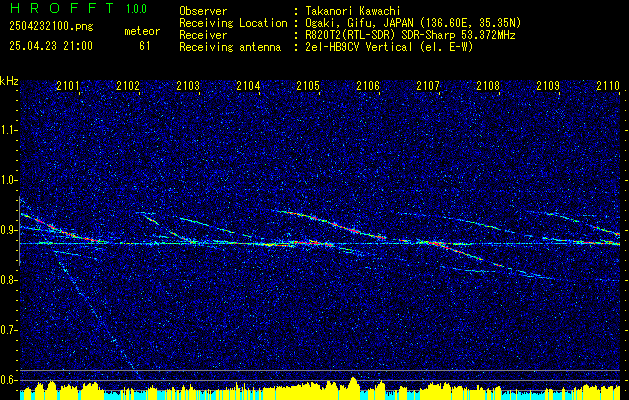Click the 0.8 kHz axis label
Screen dimensions: 629x400
click(x=9, y=280)
